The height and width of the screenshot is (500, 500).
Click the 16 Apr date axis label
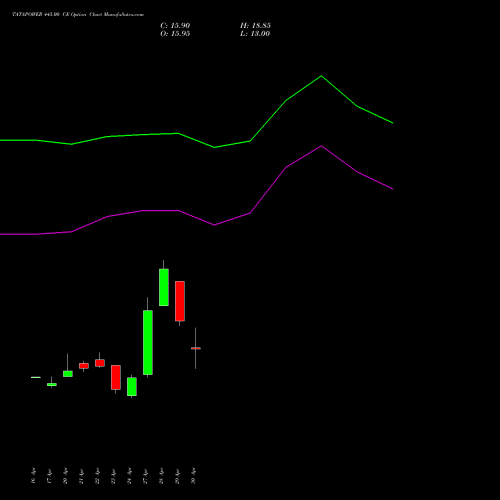click(33, 476)
